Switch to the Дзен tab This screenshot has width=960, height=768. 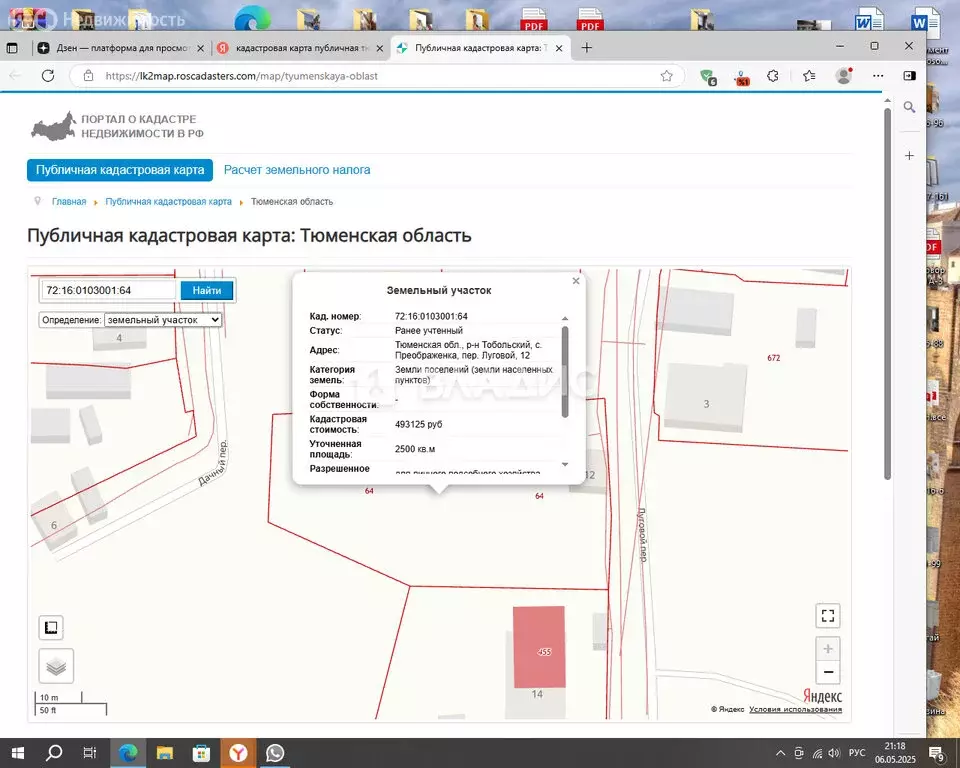[121, 48]
